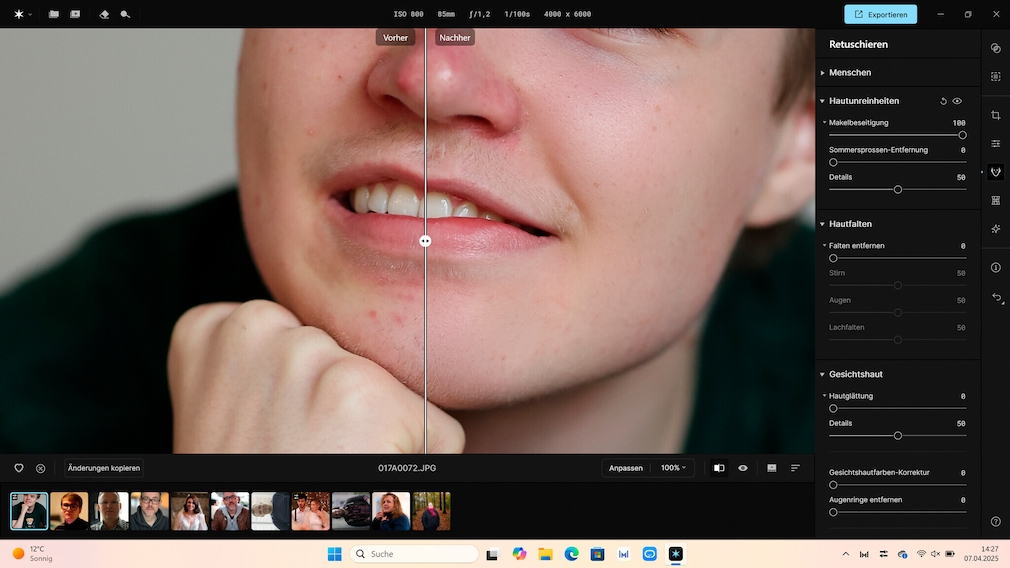Mark photo as favorite with heart icon

click(19, 468)
